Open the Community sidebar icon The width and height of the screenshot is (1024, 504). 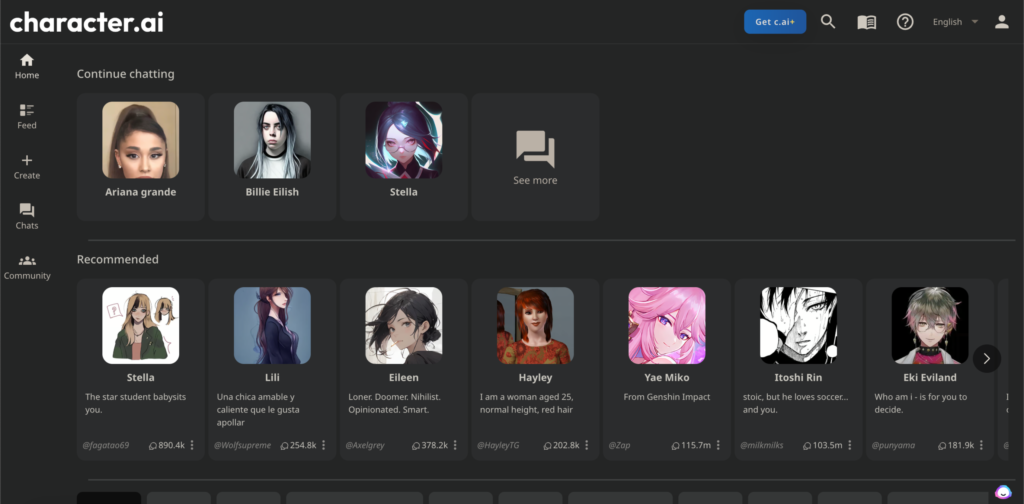[27, 266]
